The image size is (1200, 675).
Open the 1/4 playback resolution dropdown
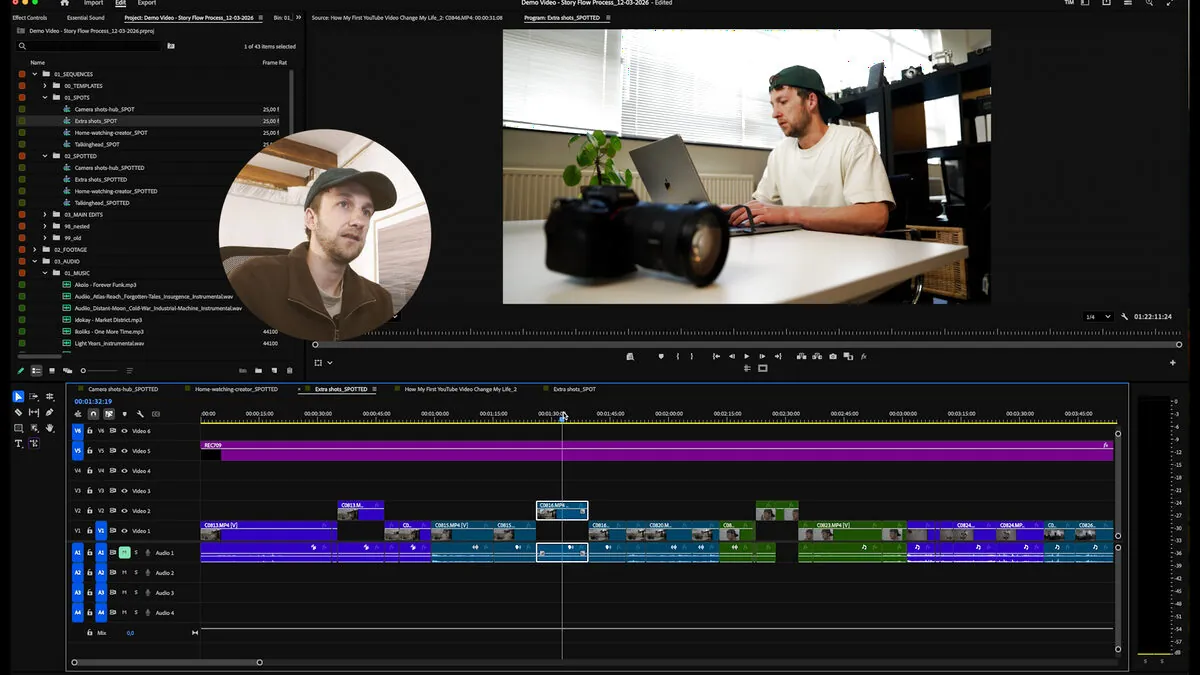click(x=1098, y=317)
